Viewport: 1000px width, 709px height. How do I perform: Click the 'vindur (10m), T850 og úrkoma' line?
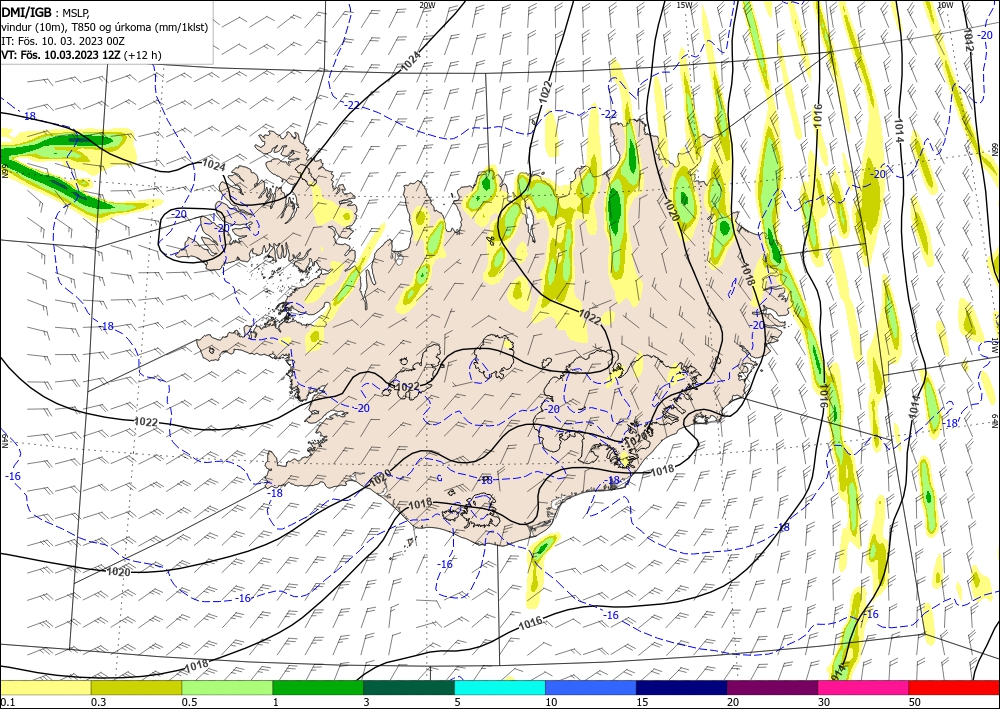click(x=105, y=27)
